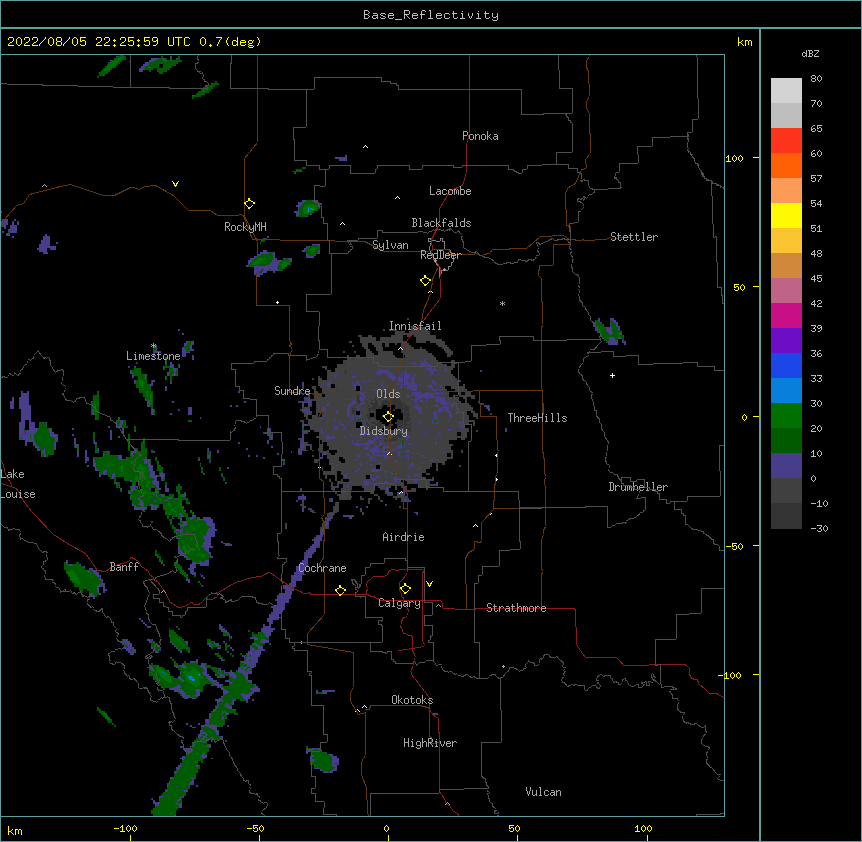Select the green 20-30 dBZ legend swatch
The image size is (862, 842).
[786, 416]
